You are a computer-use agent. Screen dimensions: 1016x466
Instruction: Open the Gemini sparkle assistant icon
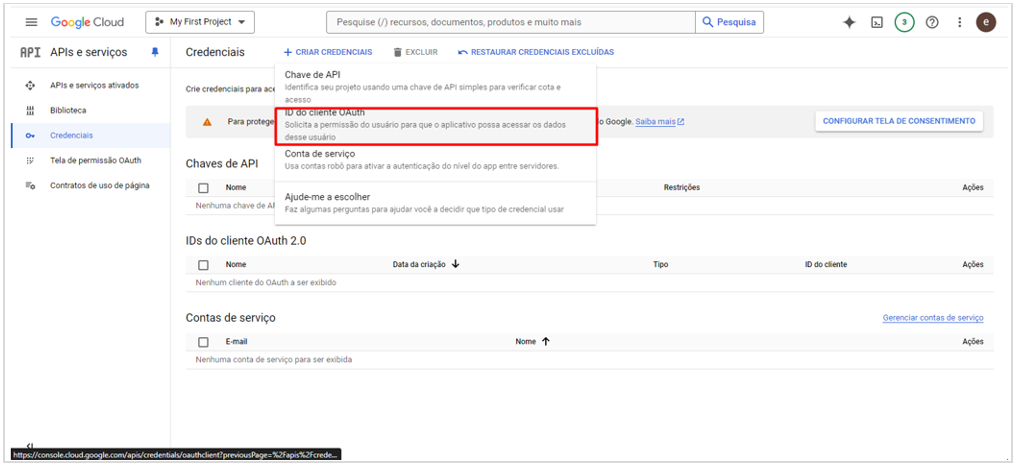[849, 22]
